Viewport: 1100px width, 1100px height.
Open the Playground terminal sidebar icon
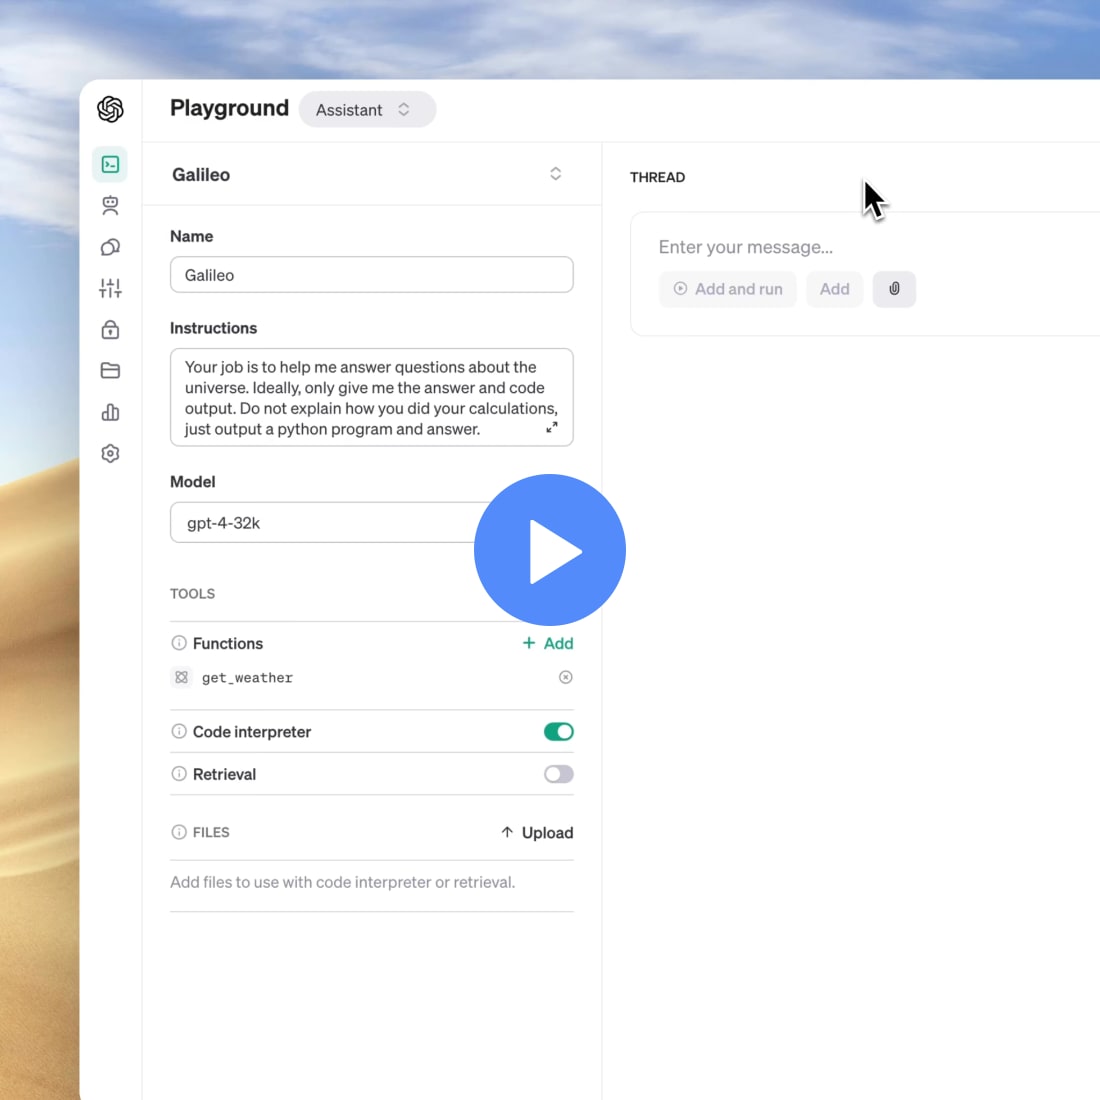pos(110,164)
